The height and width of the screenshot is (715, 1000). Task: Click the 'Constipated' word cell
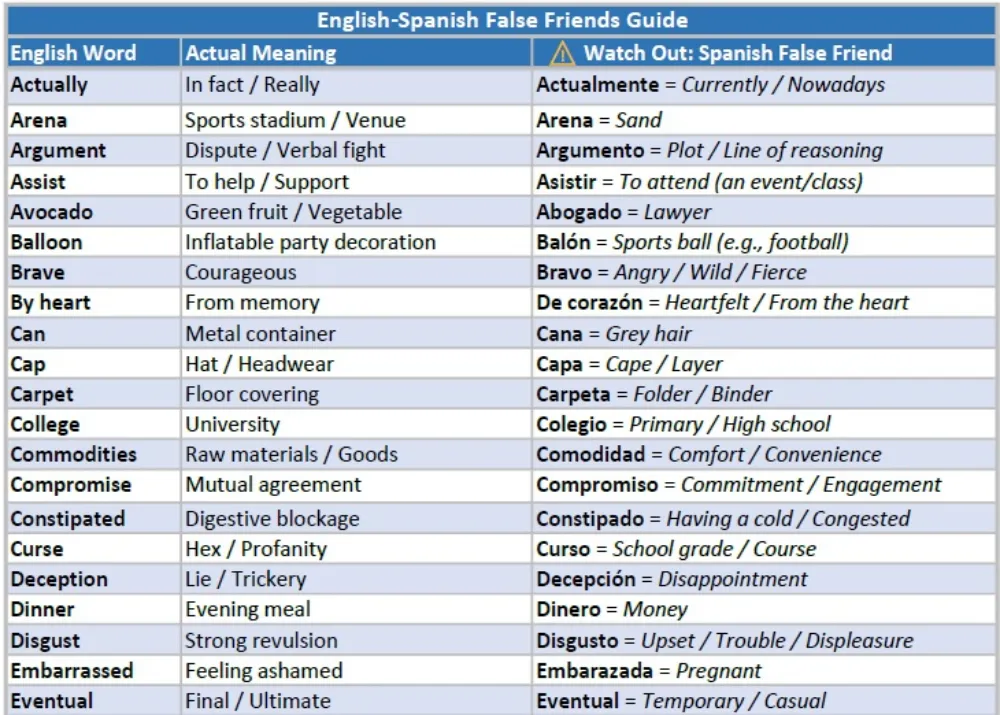click(94, 519)
